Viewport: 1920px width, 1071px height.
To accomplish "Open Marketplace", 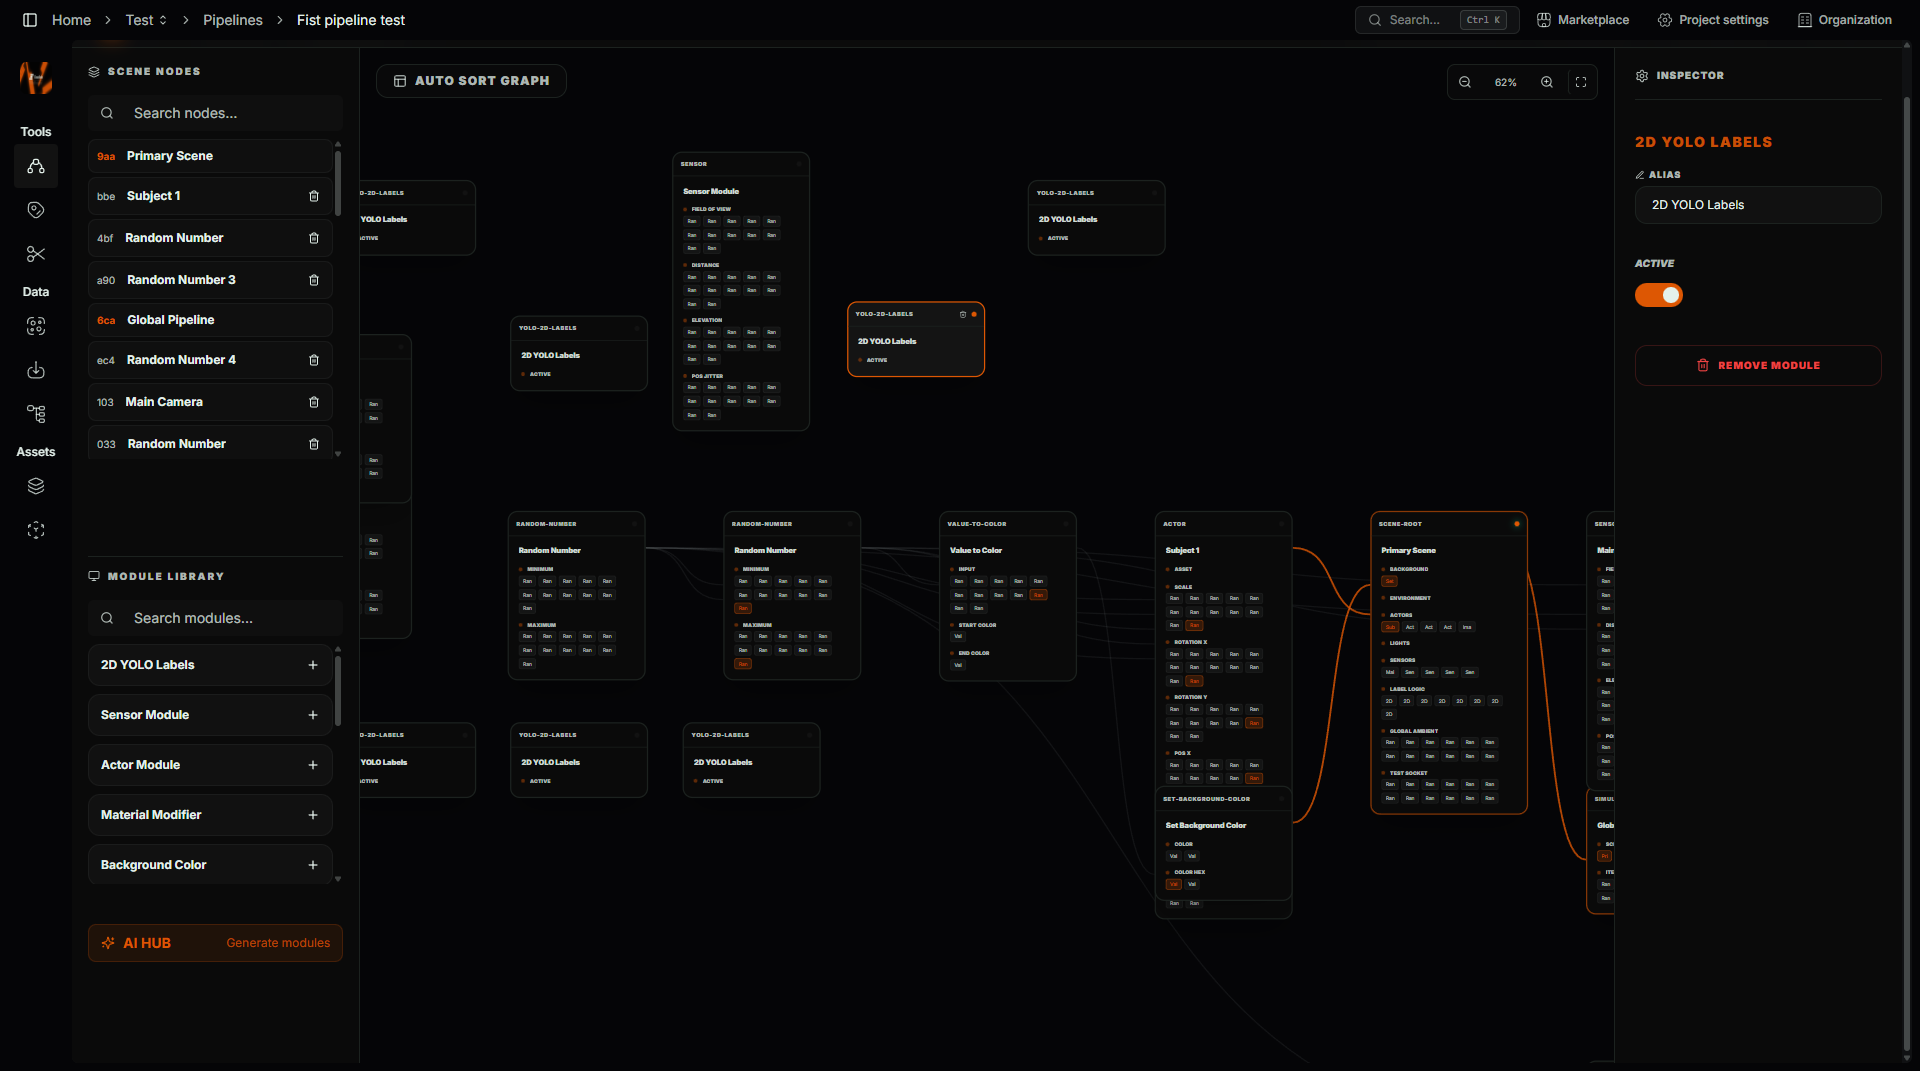I will (1583, 20).
